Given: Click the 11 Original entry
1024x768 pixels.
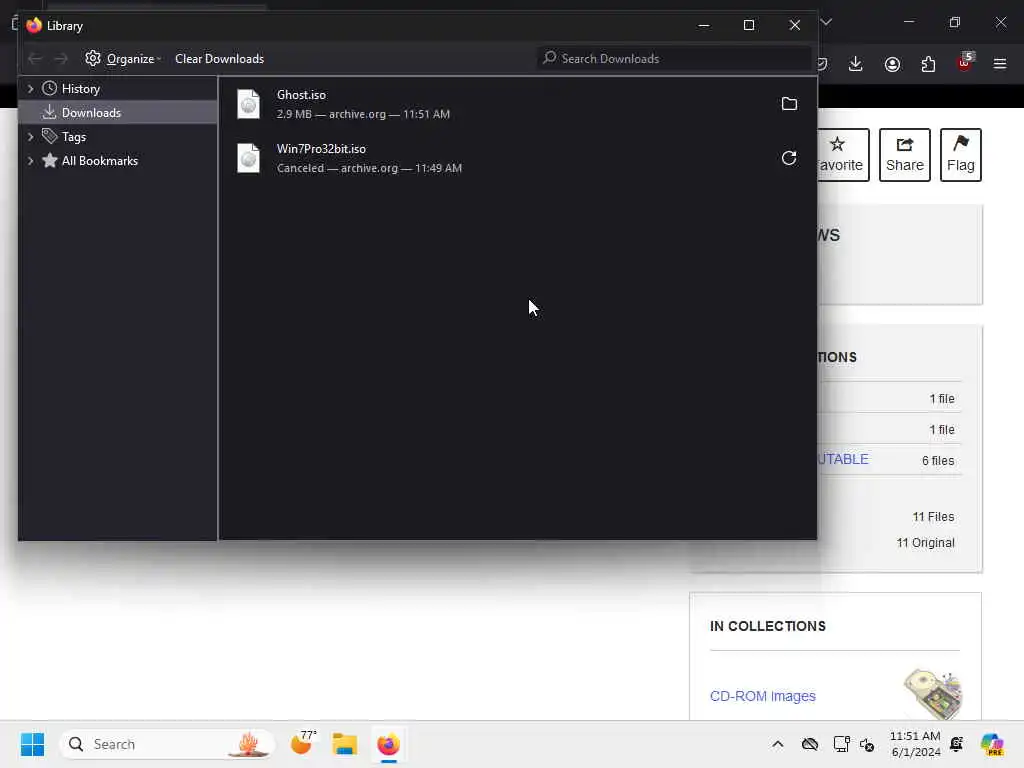Looking at the screenshot, I should (x=925, y=543).
